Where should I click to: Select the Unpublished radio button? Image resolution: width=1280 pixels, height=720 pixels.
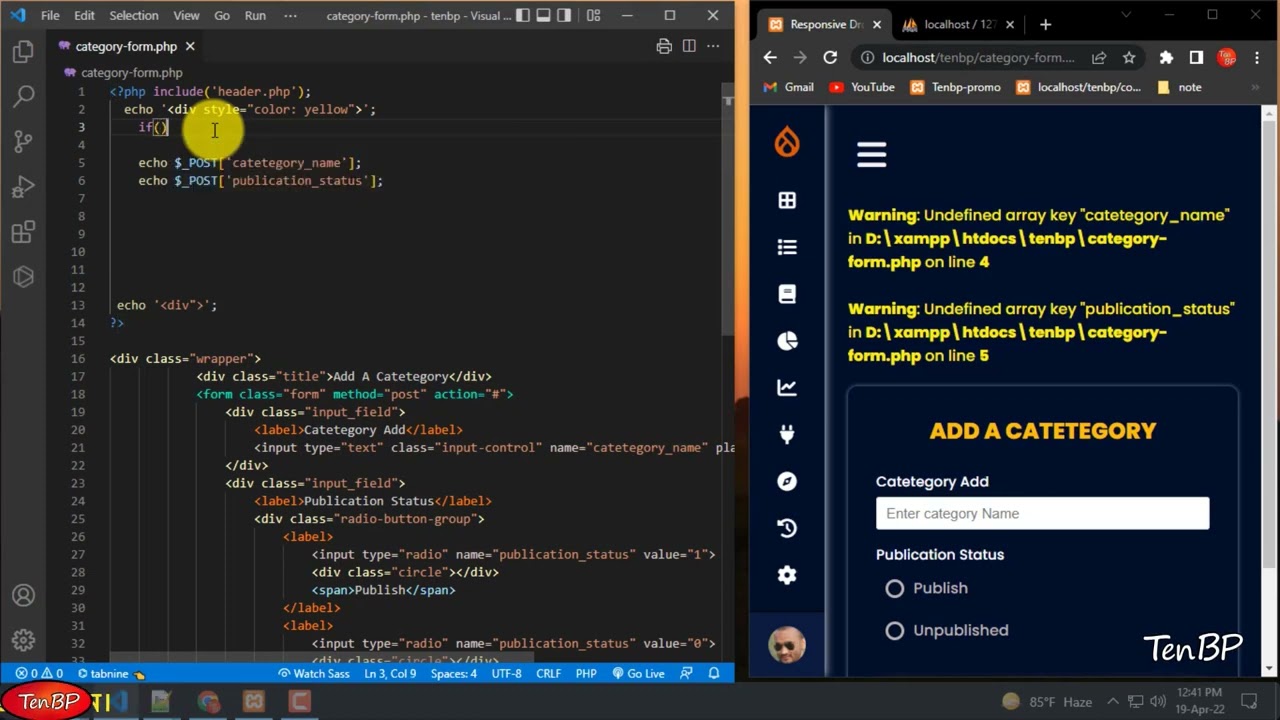[x=894, y=630]
